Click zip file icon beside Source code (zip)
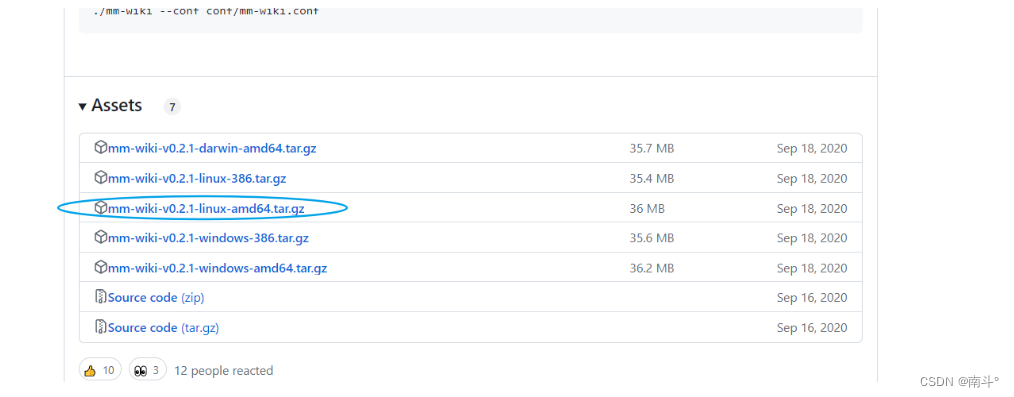This screenshot has width=1014, height=397. point(100,297)
